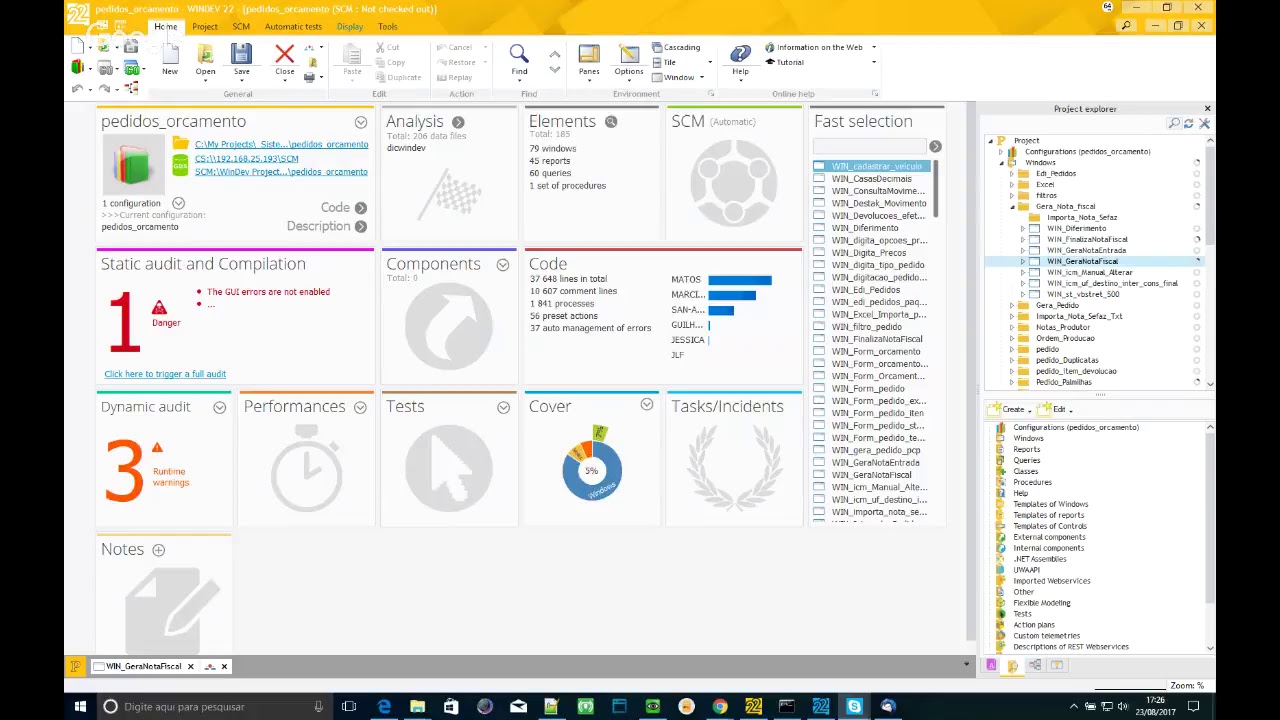Viewport: 1280px width, 720px height.
Task: Expand the Dynamic audit card chevron
Action: pos(219,407)
